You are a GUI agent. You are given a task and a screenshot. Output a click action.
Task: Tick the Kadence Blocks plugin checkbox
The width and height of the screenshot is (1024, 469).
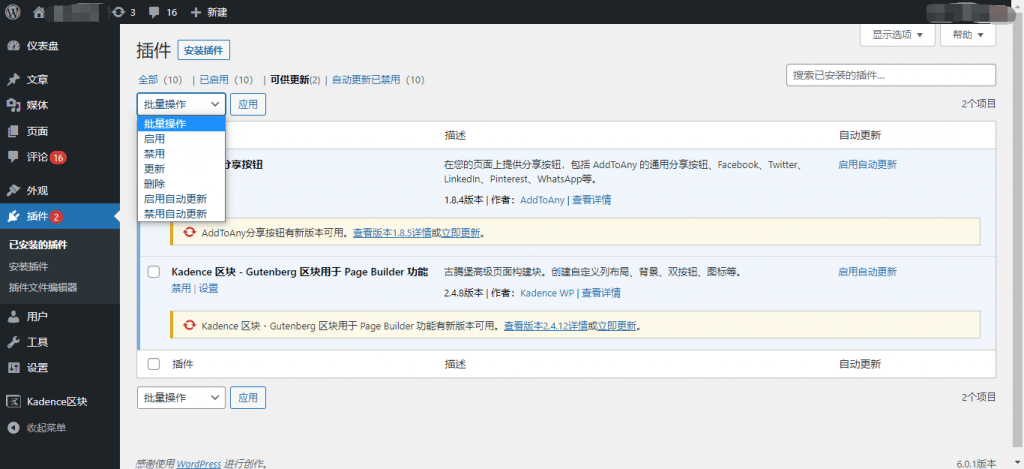tap(153, 272)
